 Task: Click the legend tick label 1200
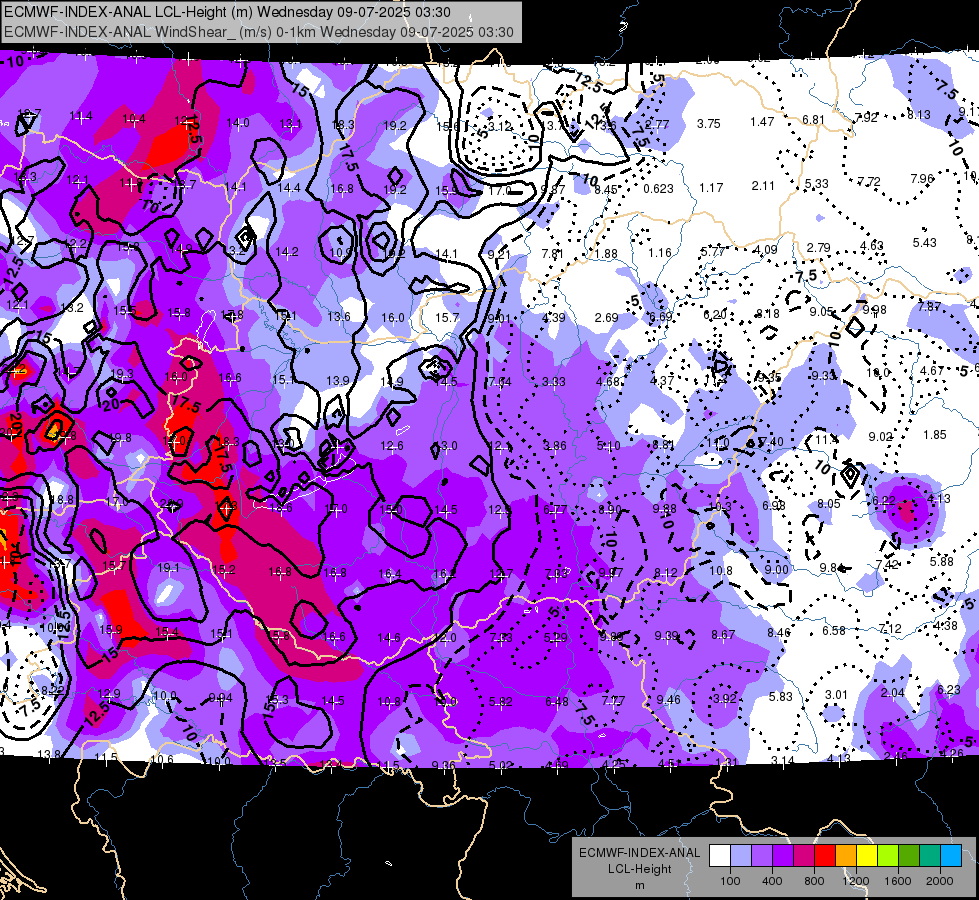point(856,881)
